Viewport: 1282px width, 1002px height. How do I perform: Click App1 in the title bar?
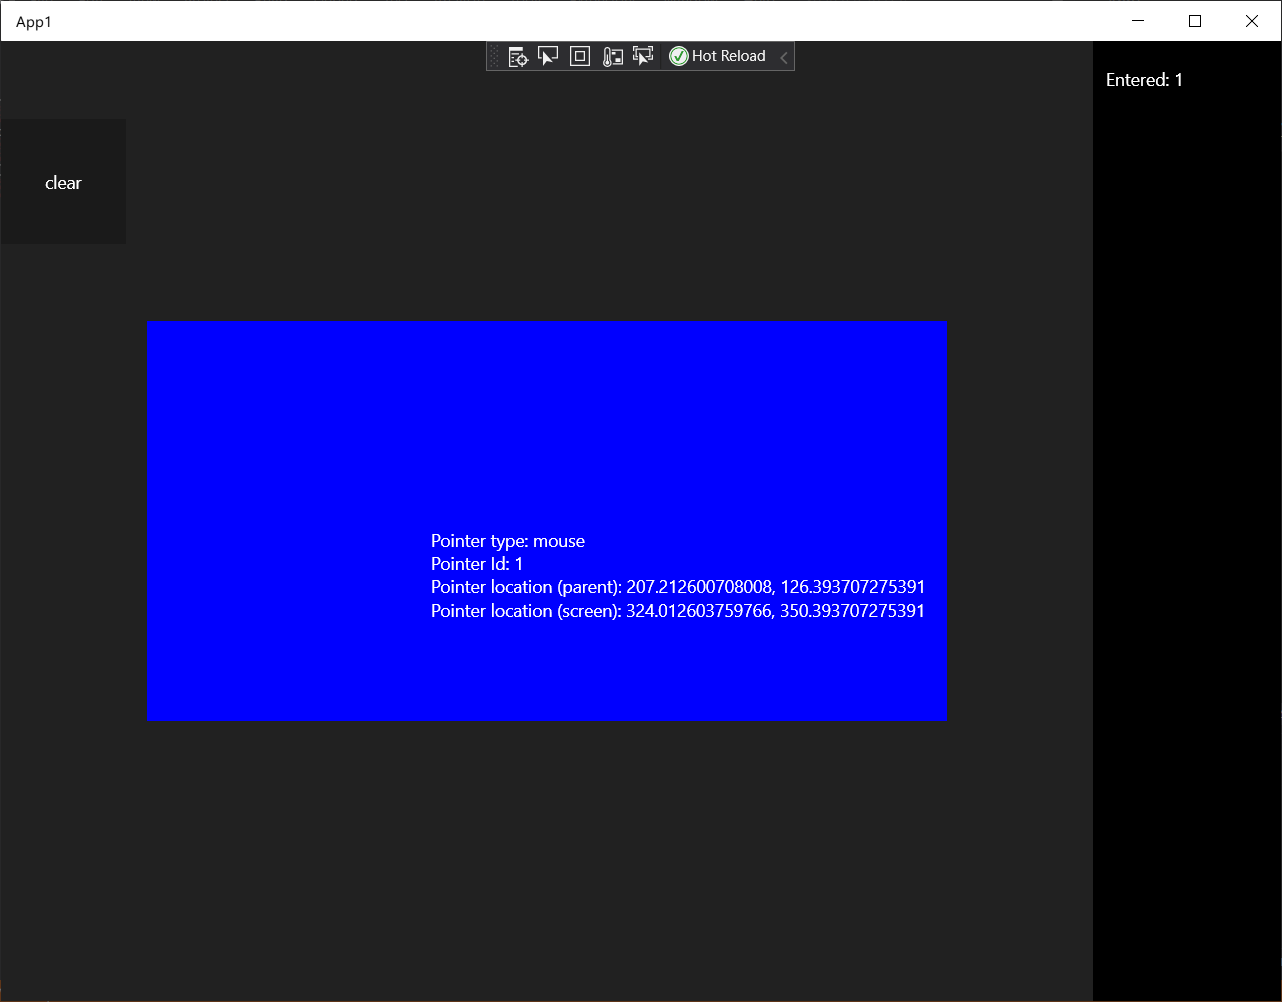[34, 21]
